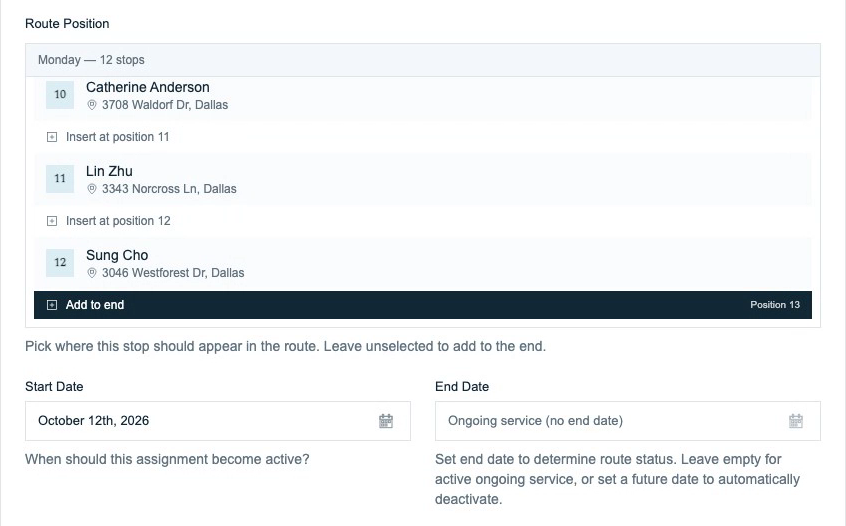Choose Insert at position 11
The image size is (846, 526).
coord(422,137)
